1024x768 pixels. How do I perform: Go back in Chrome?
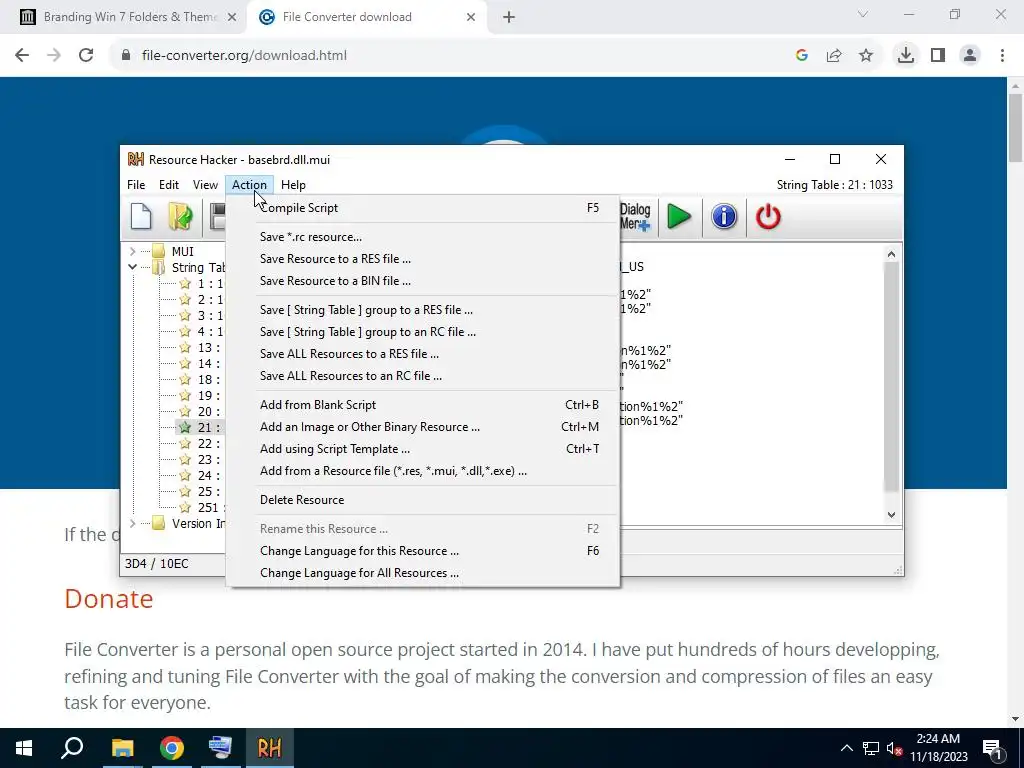(22, 56)
